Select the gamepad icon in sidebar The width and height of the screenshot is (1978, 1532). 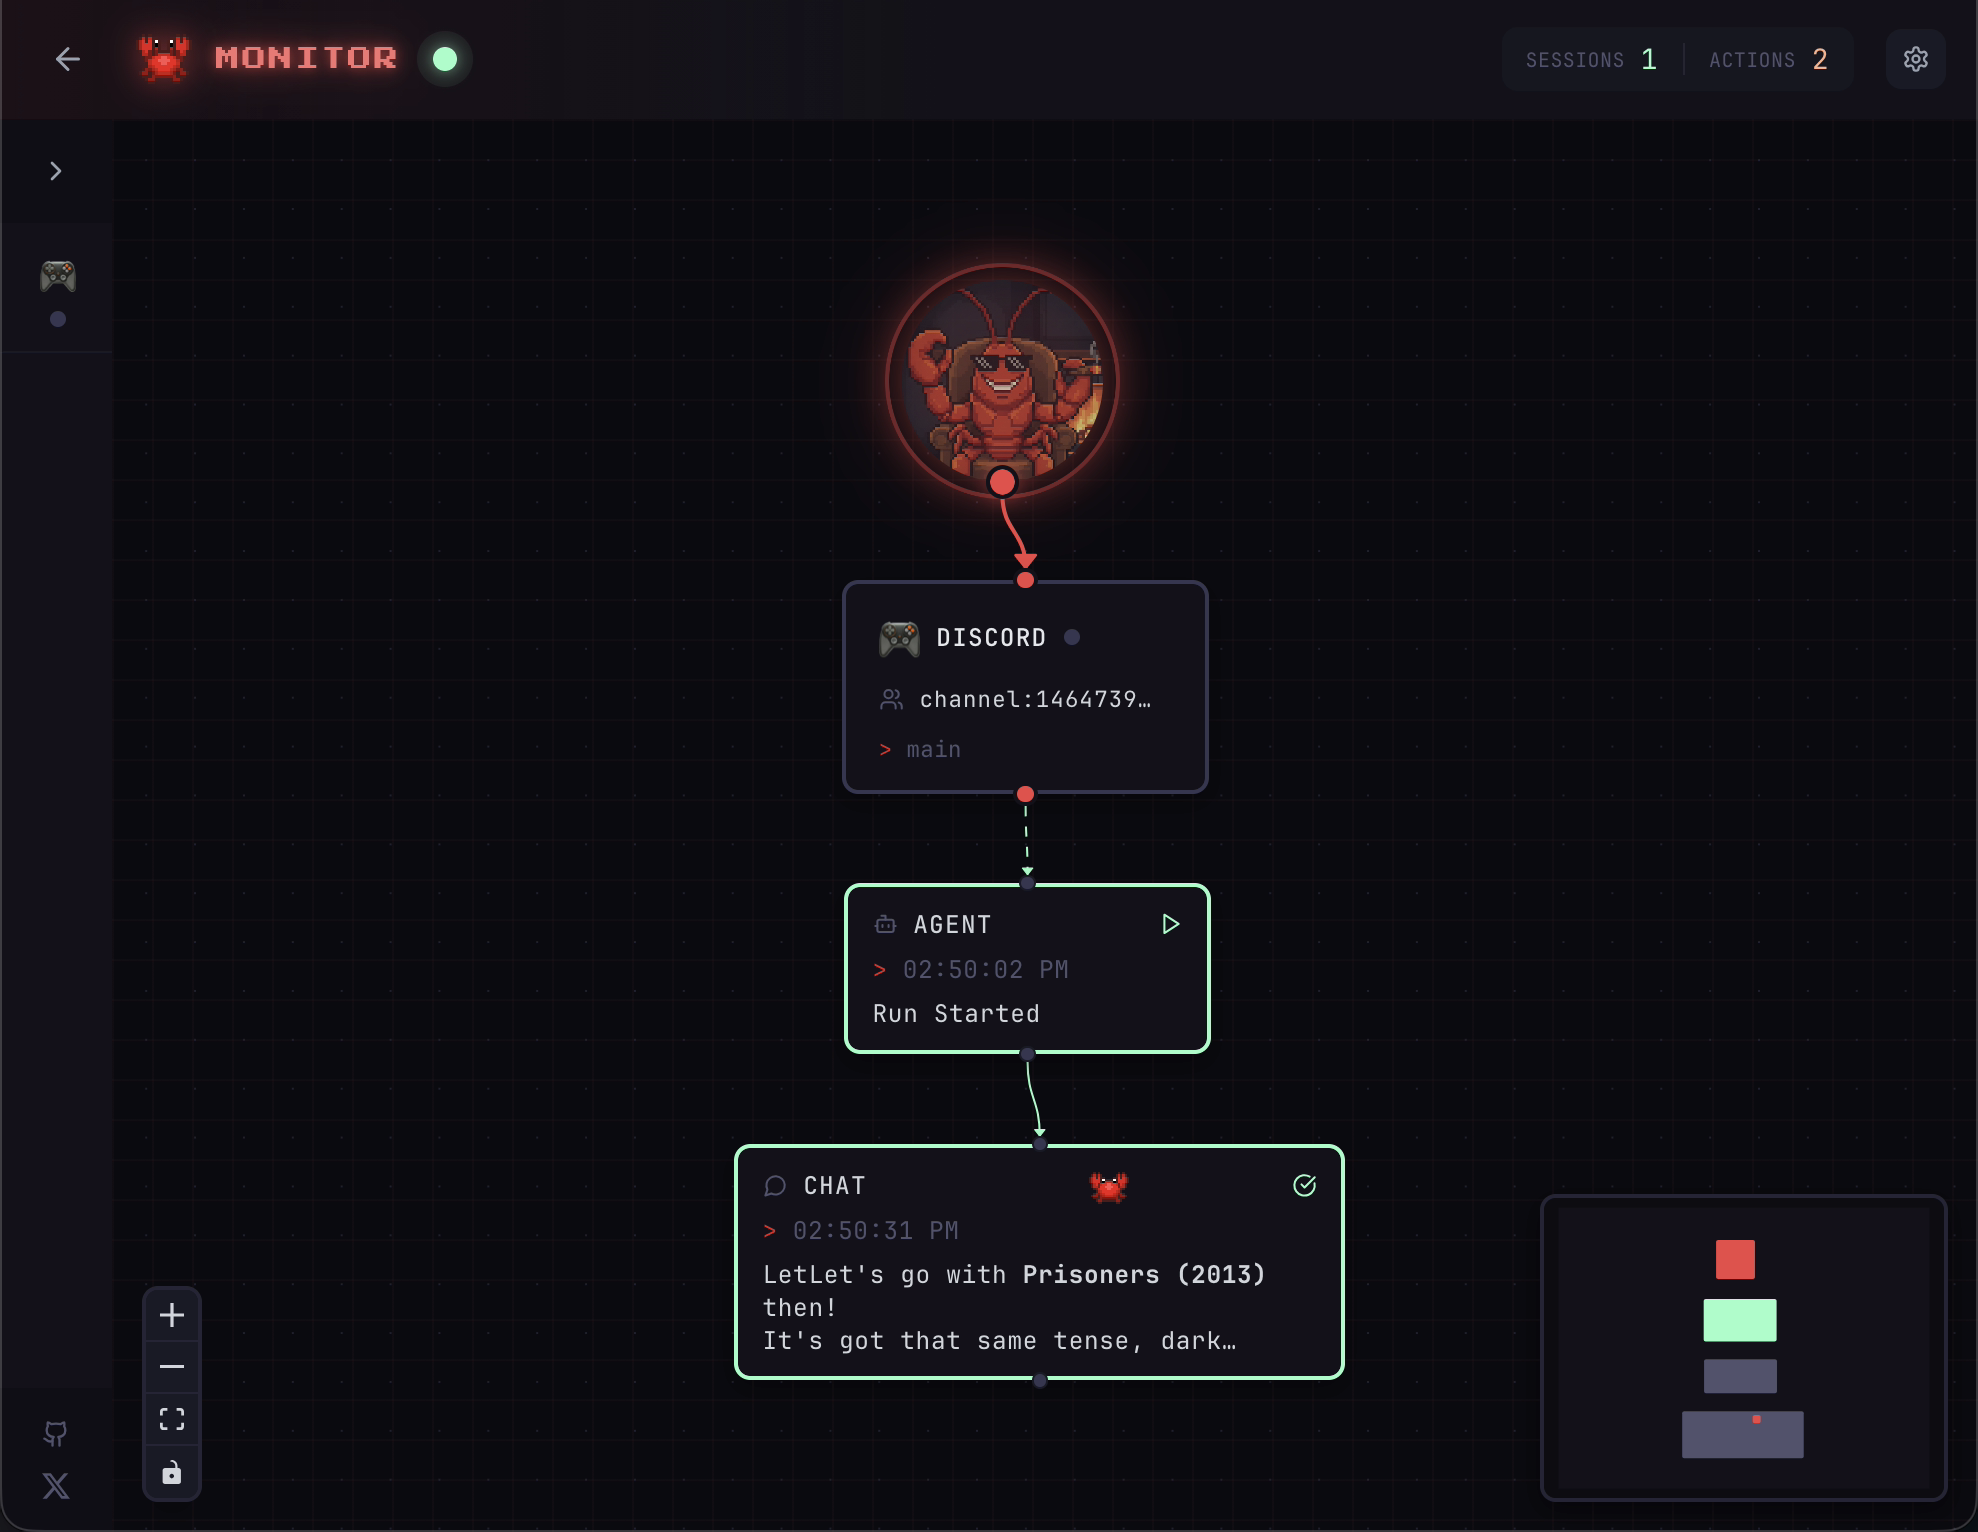(x=58, y=276)
